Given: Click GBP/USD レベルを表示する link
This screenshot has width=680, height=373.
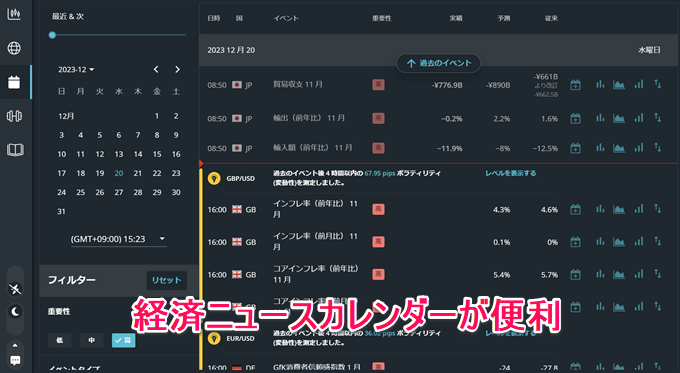Looking at the screenshot, I should tap(510, 173).
